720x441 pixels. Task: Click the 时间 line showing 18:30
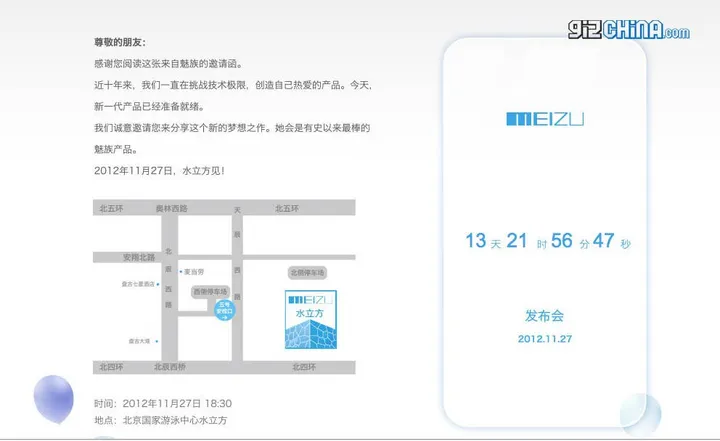(x=163, y=404)
